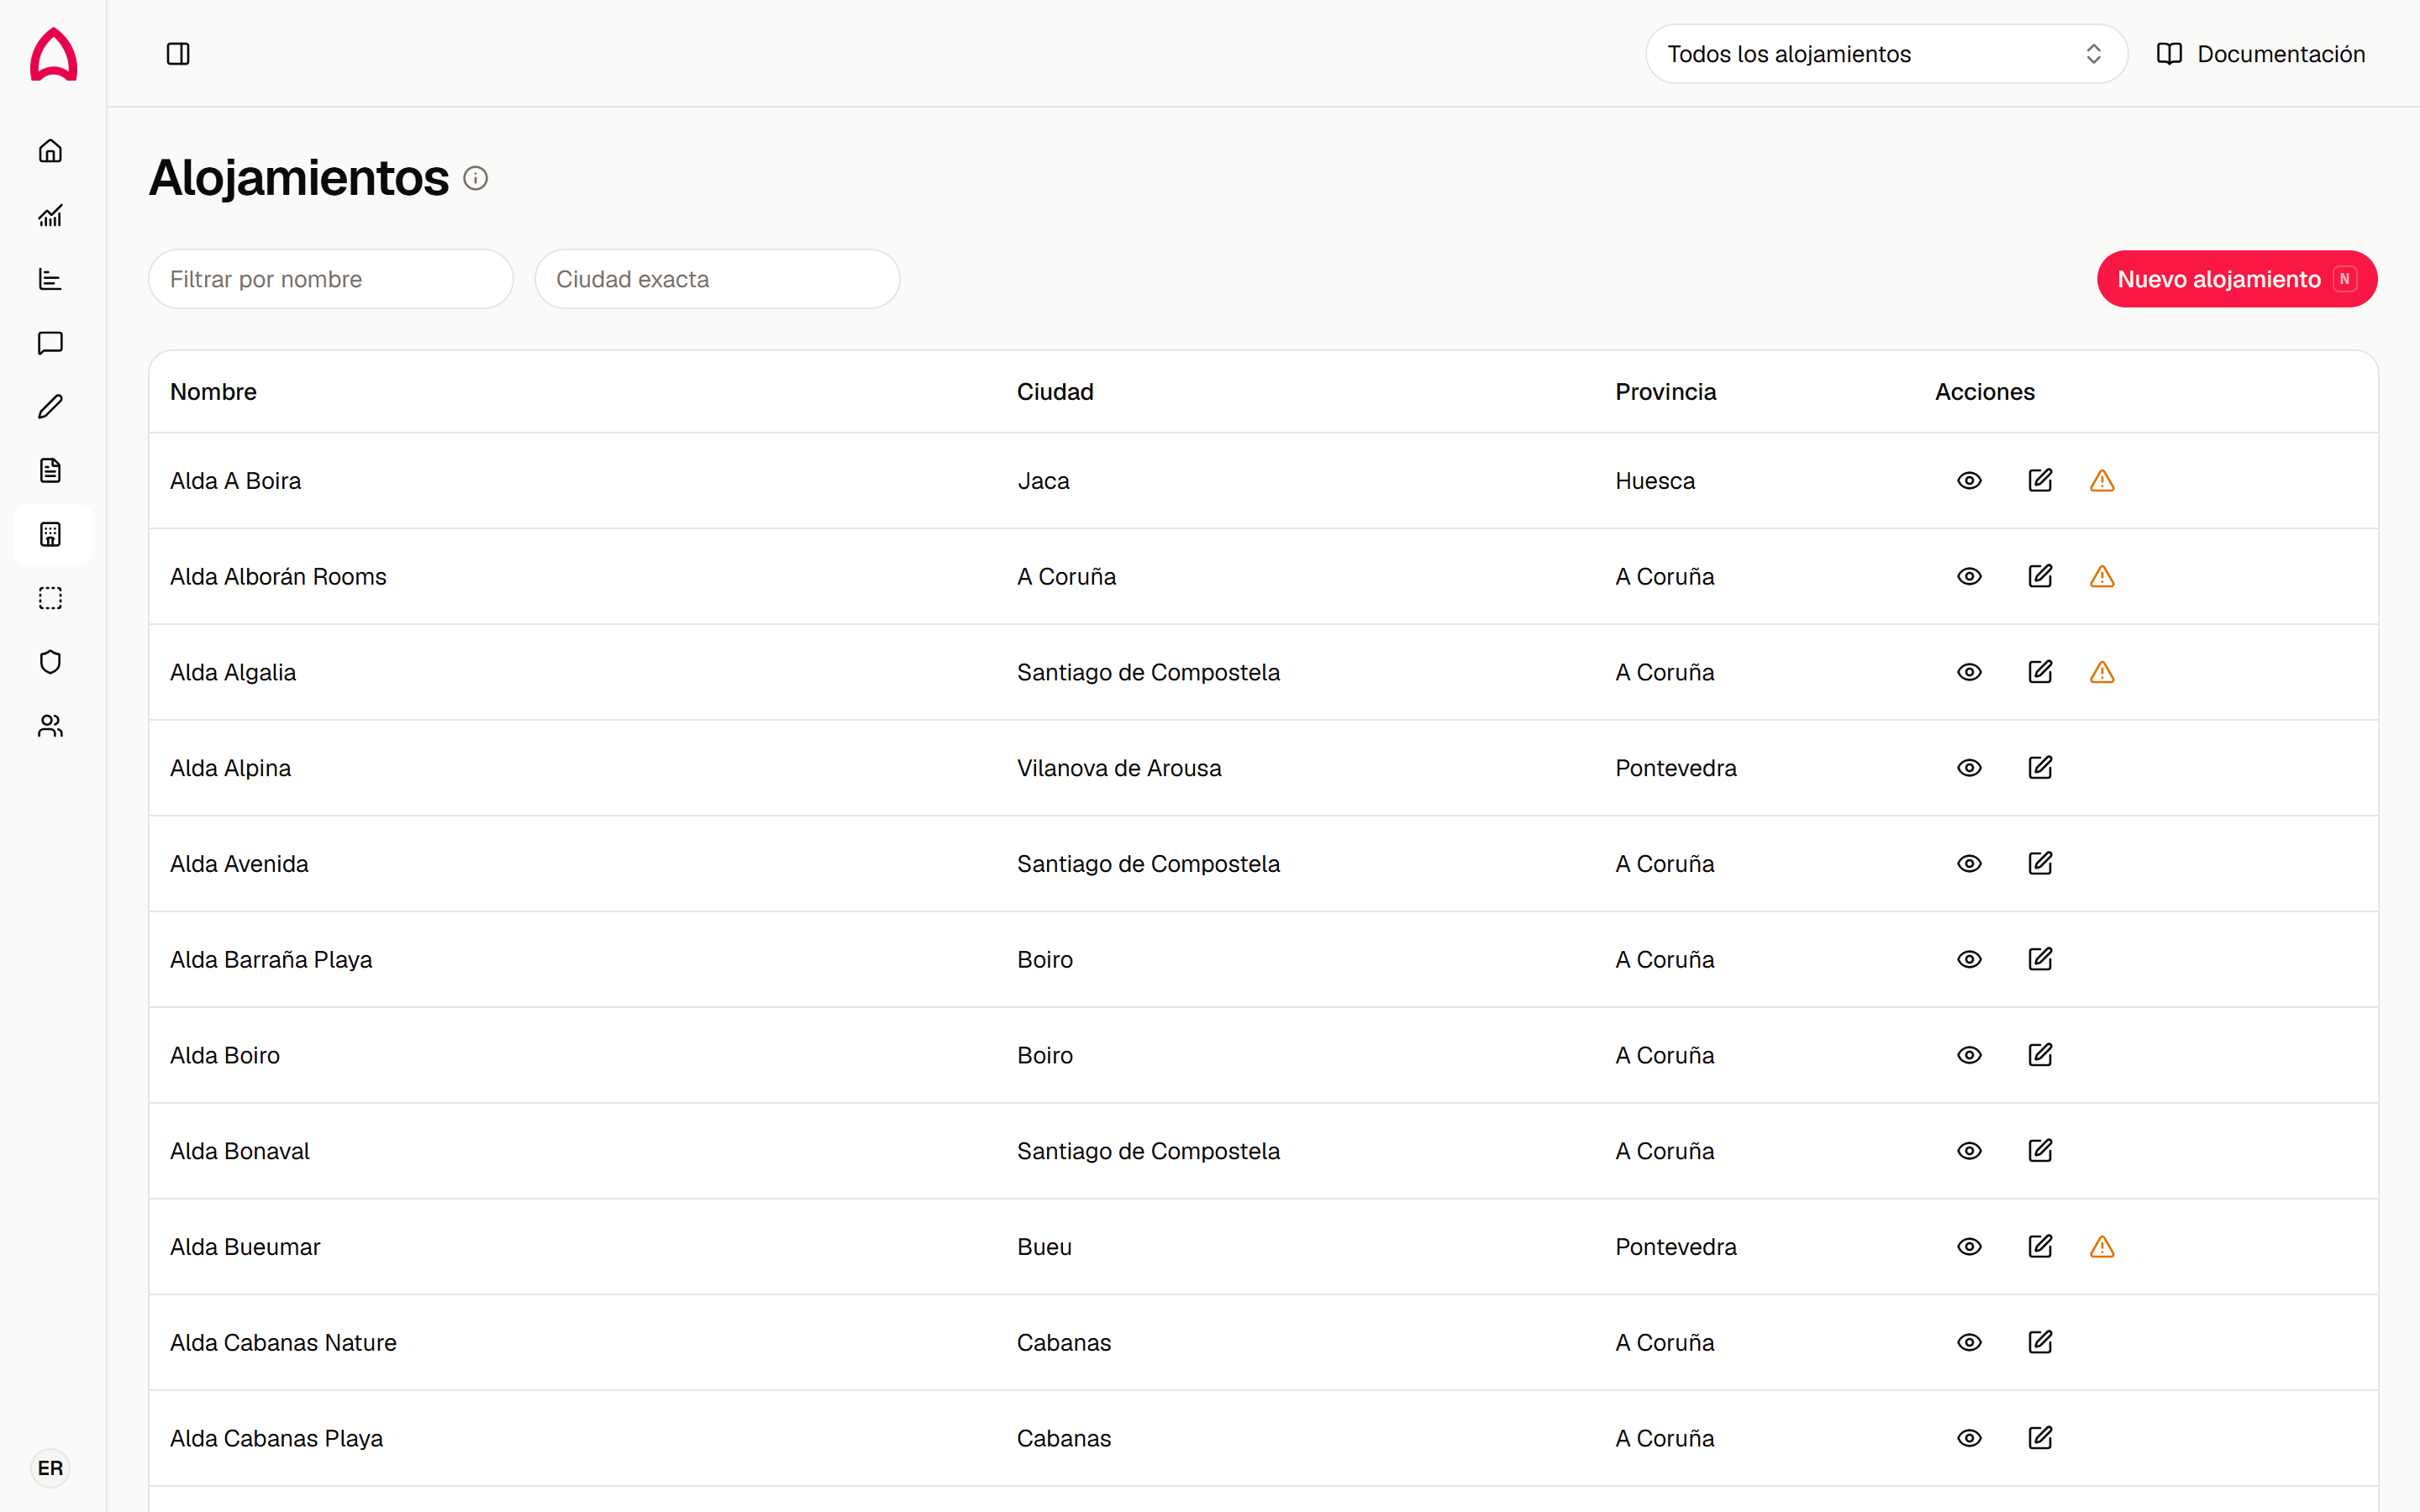View the Alda Bueumar accommodation
The height and width of the screenshot is (1512, 2420).
(1969, 1247)
